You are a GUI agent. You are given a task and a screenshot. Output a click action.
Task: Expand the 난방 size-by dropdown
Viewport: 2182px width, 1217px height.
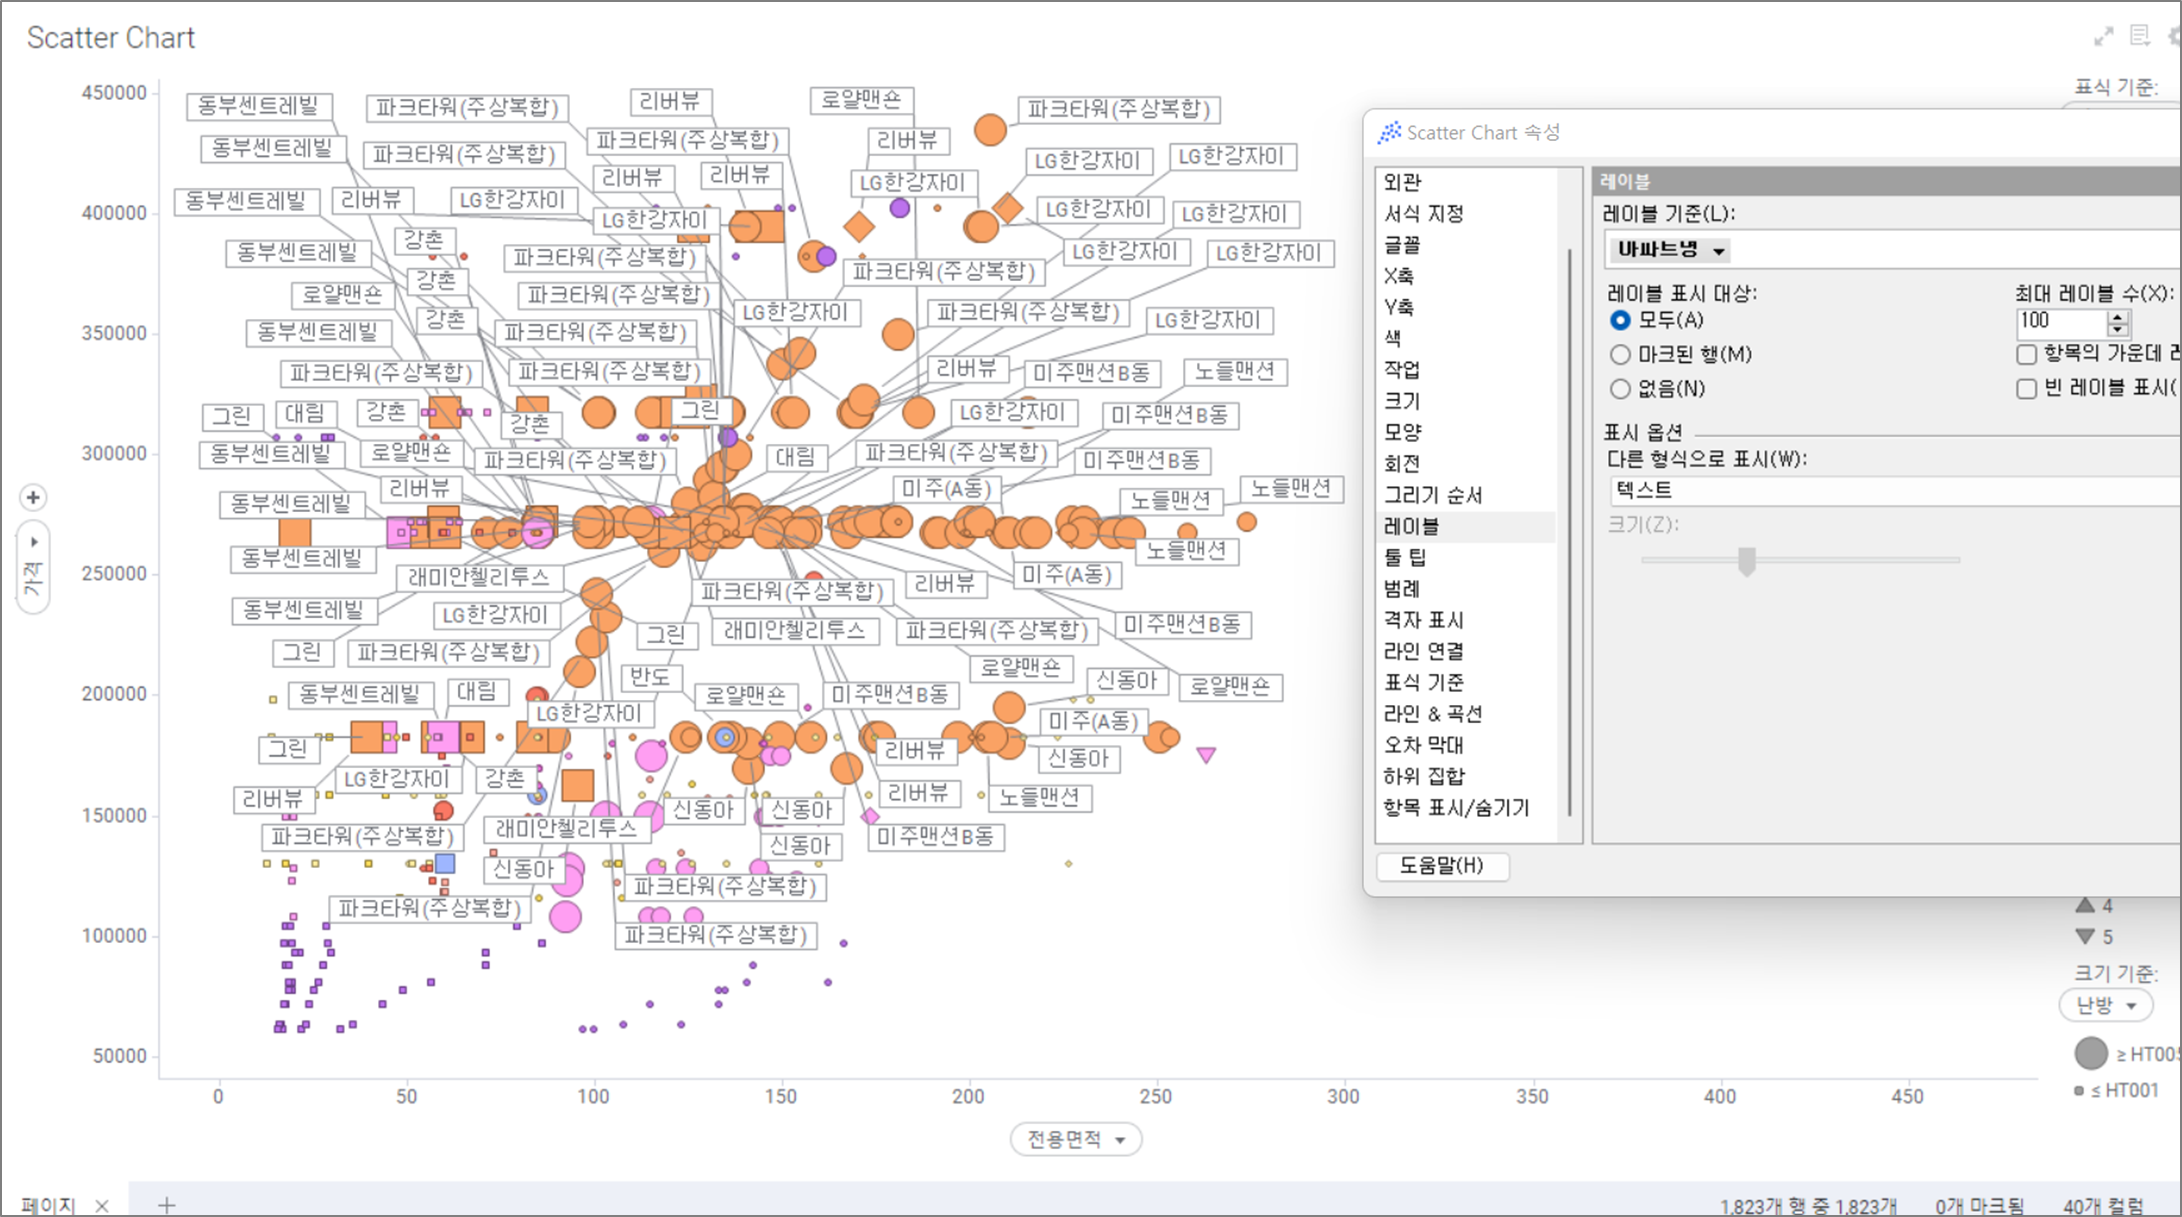[x=2106, y=1005]
